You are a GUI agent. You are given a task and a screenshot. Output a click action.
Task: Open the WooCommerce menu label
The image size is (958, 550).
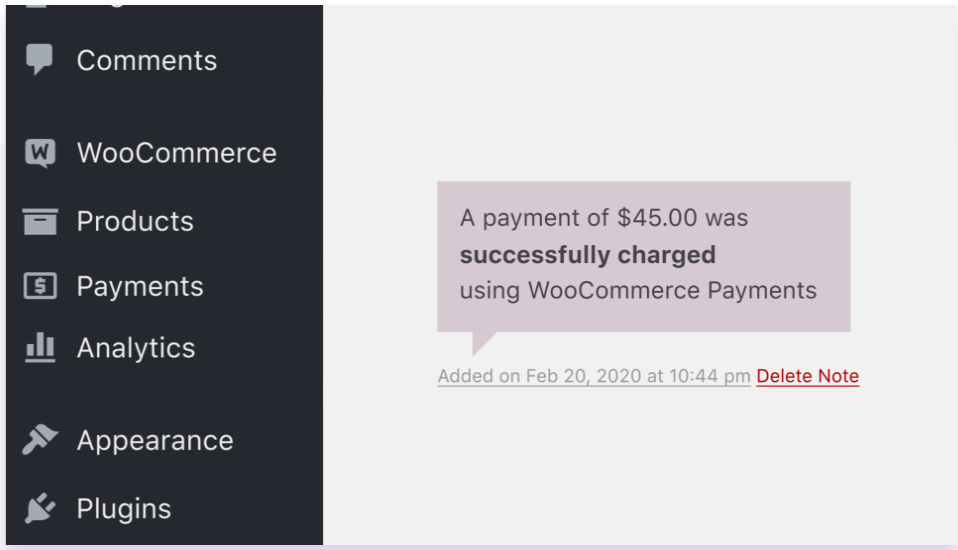[x=176, y=153]
